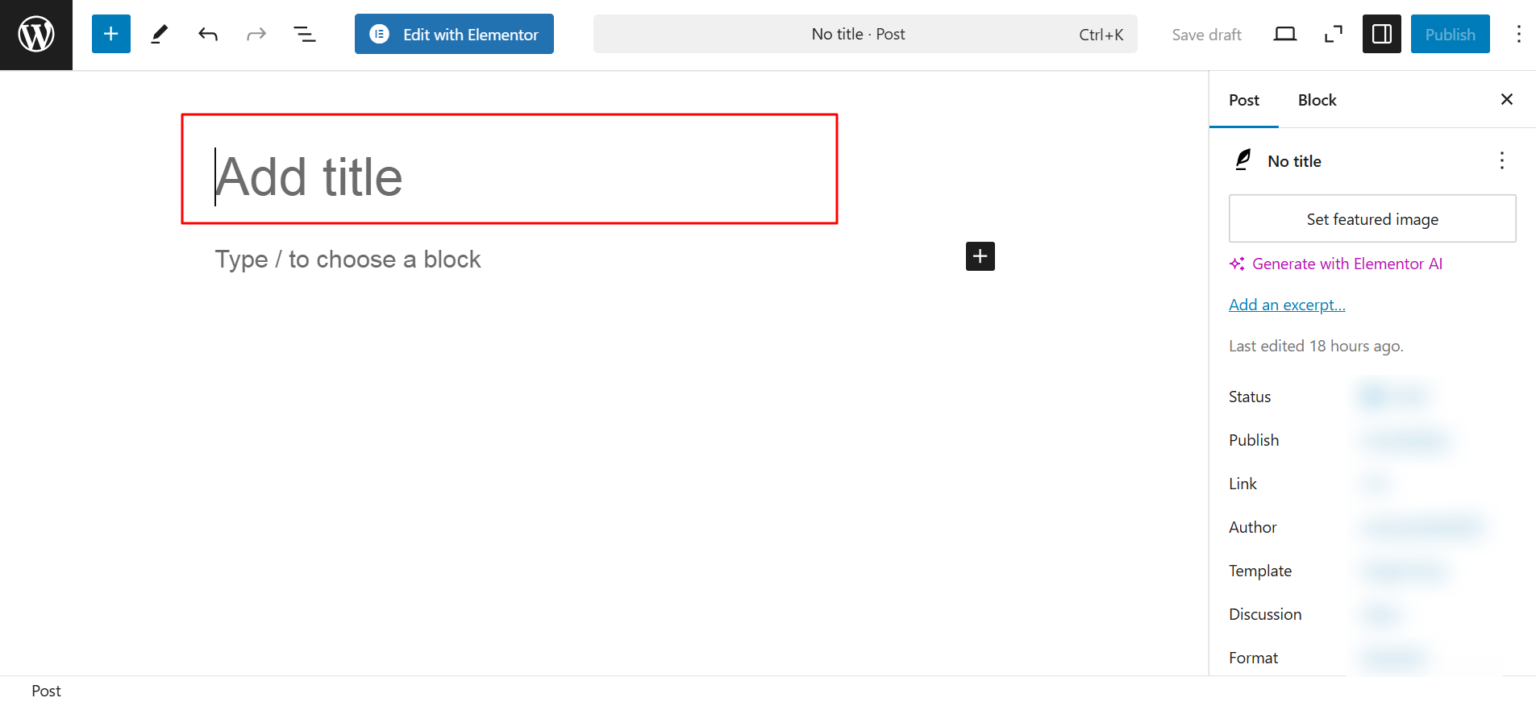Click Edit with Elementor
Image resolution: width=1536 pixels, height=702 pixels.
[x=453, y=33]
